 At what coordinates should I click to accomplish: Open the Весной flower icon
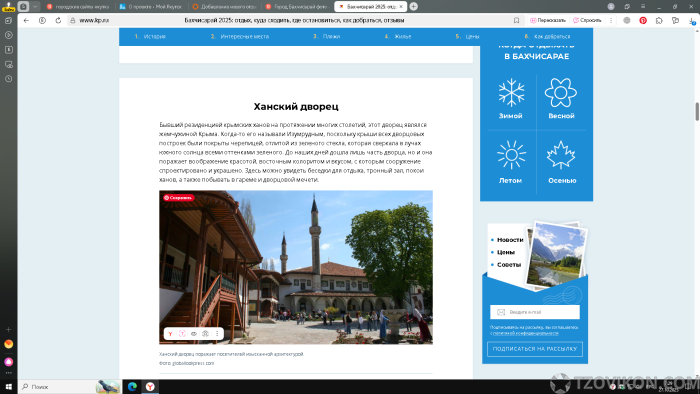point(561,93)
